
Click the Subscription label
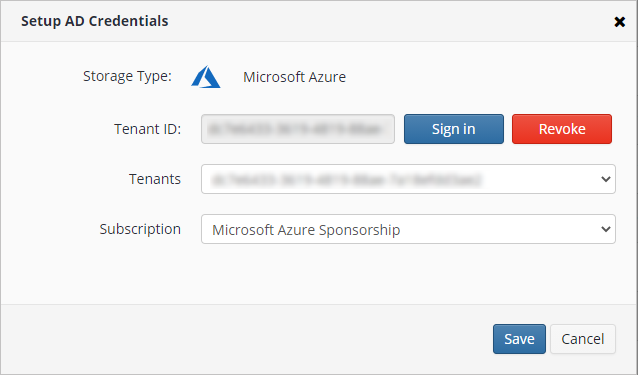tap(140, 229)
